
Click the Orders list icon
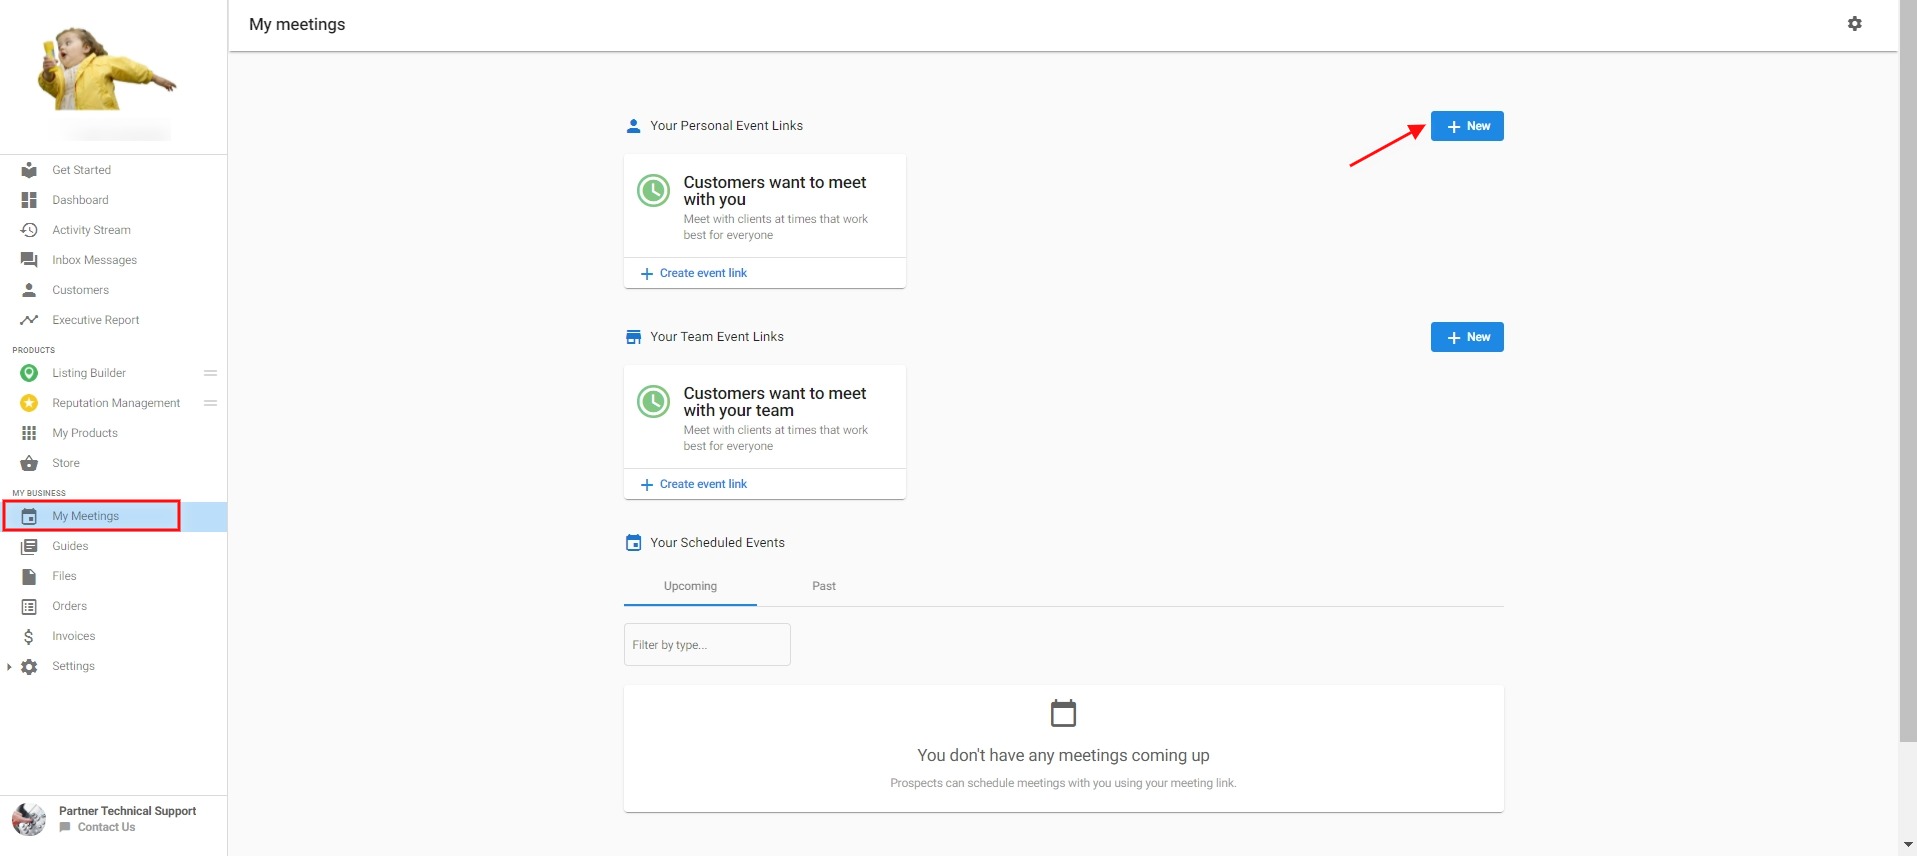coord(29,606)
